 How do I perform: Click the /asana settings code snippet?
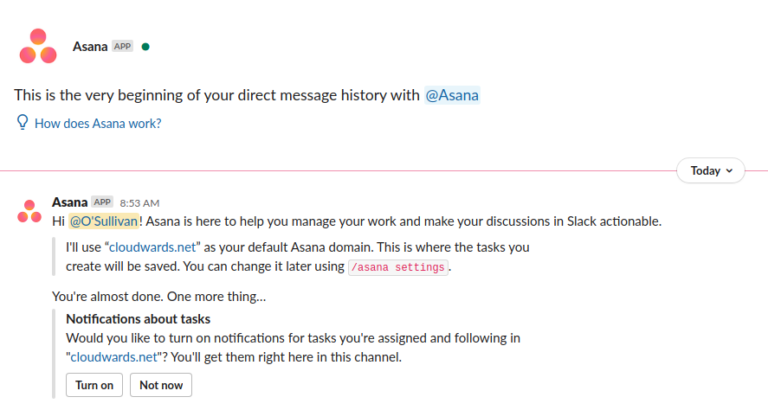[398, 267]
